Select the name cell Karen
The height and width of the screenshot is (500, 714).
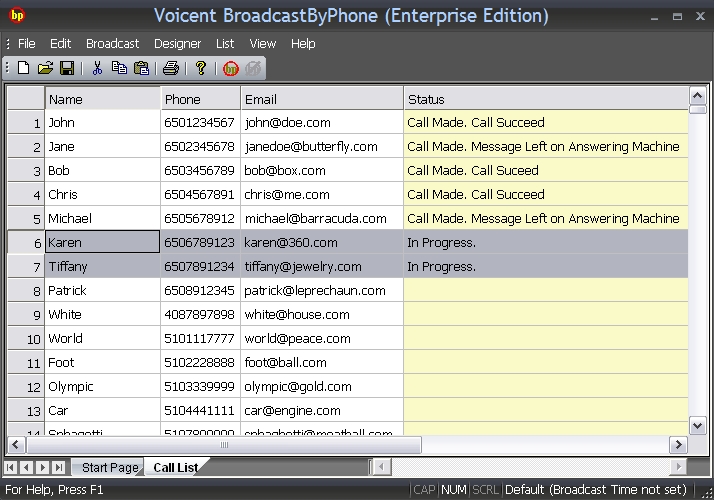click(x=102, y=242)
